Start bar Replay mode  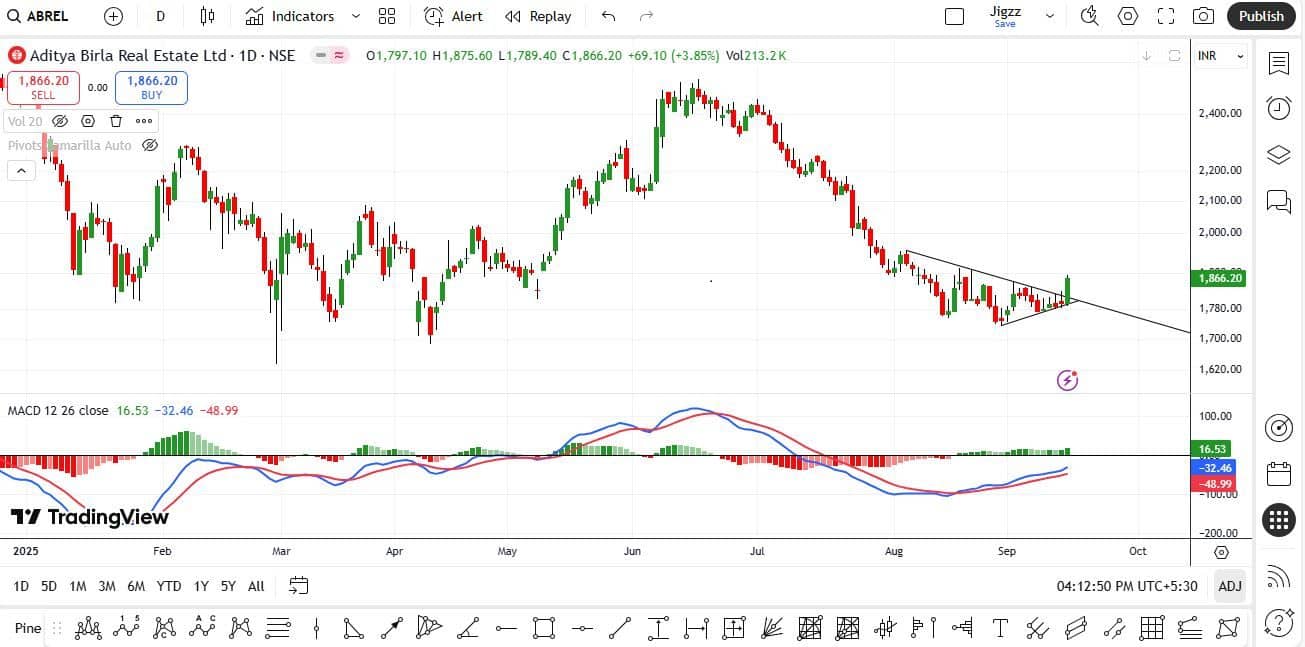(538, 16)
